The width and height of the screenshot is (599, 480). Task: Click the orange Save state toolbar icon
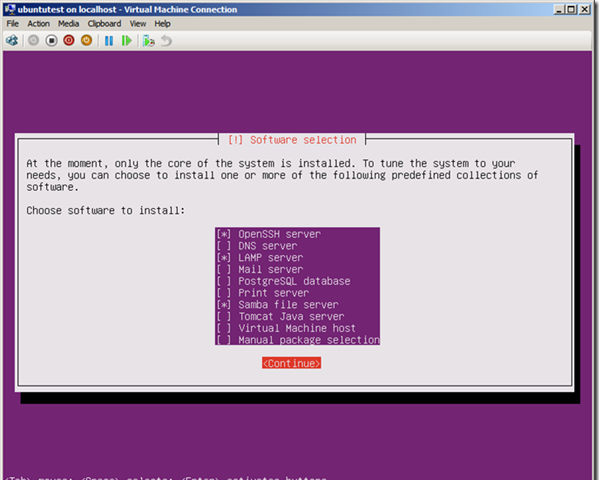pos(86,41)
